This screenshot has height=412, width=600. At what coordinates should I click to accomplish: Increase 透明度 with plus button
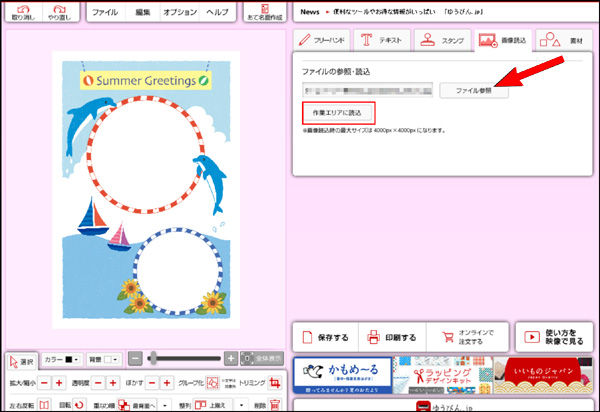(x=113, y=383)
